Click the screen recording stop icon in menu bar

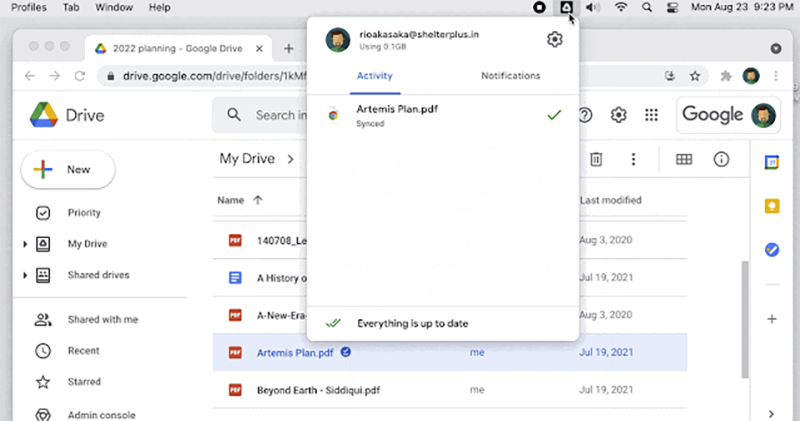[539, 7]
